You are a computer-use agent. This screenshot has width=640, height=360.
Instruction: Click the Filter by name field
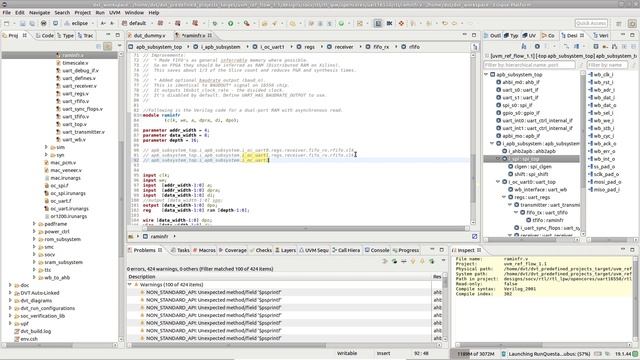(607, 65)
